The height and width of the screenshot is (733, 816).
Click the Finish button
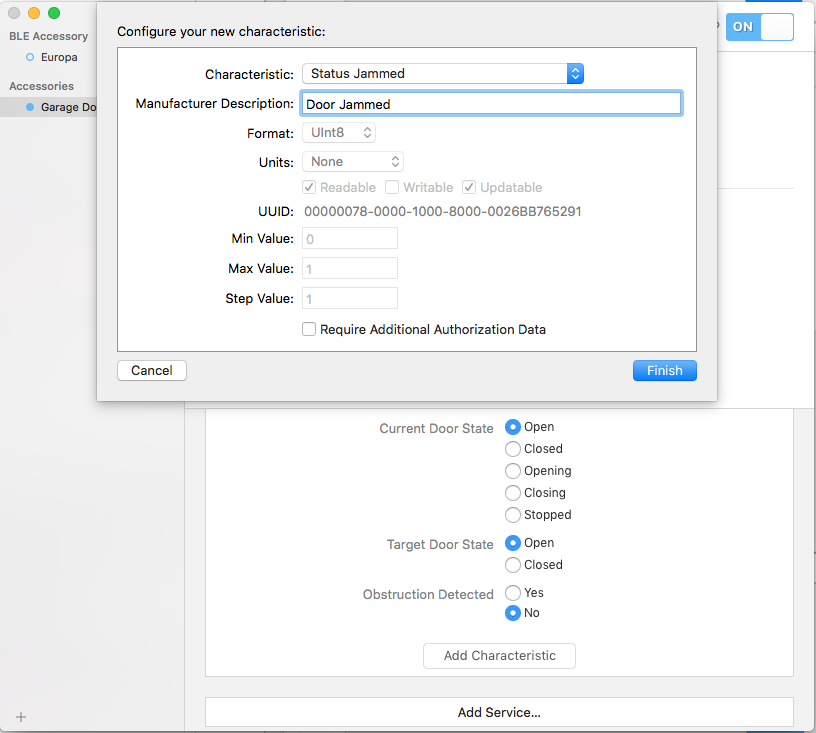pyautogui.click(x=664, y=370)
